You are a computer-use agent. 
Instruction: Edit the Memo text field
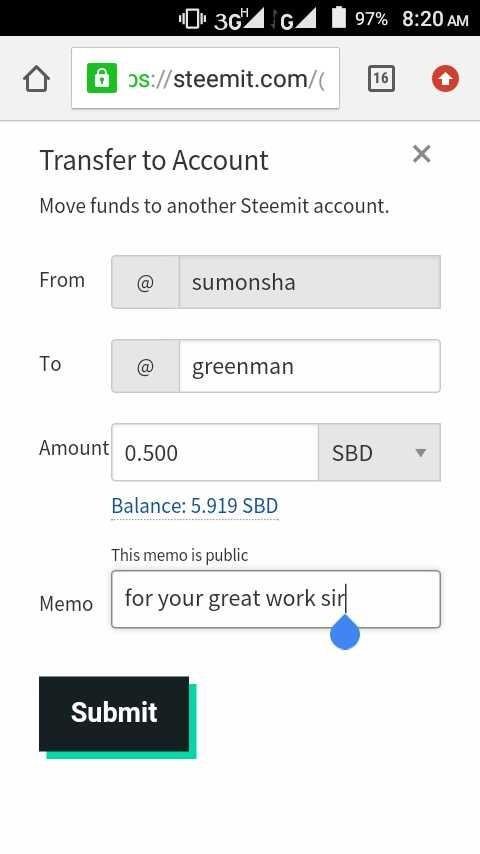(276, 599)
